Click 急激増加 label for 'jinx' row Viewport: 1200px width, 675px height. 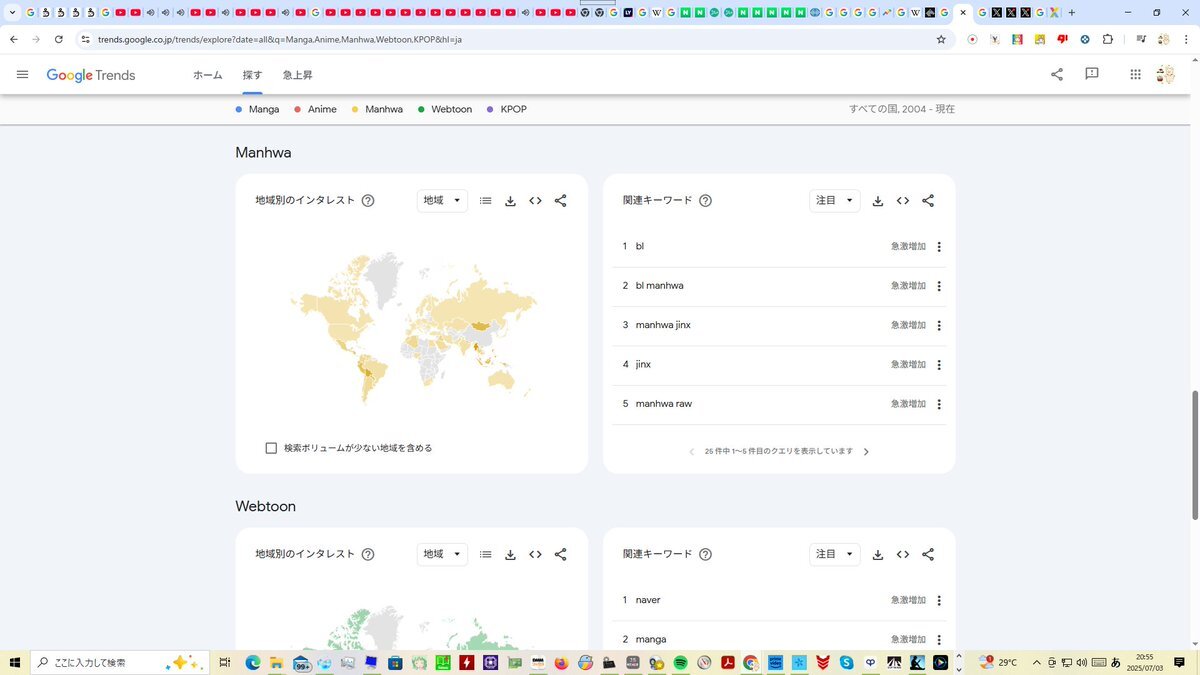[908, 364]
